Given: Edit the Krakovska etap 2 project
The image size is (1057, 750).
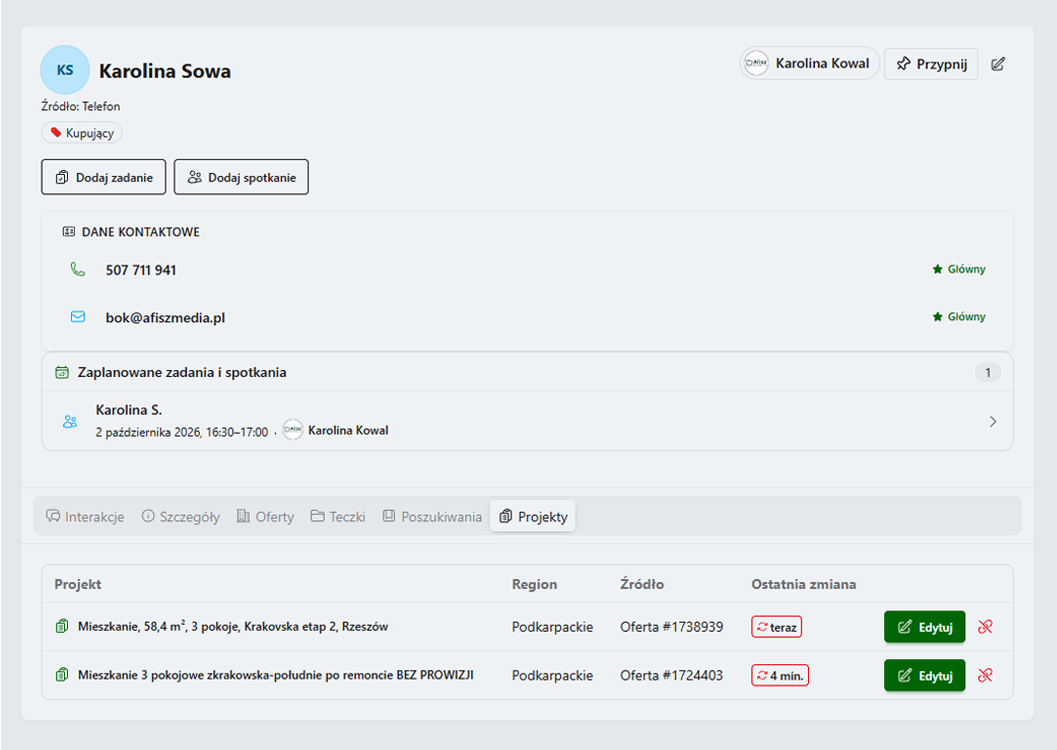Looking at the screenshot, I should (924, 627).
